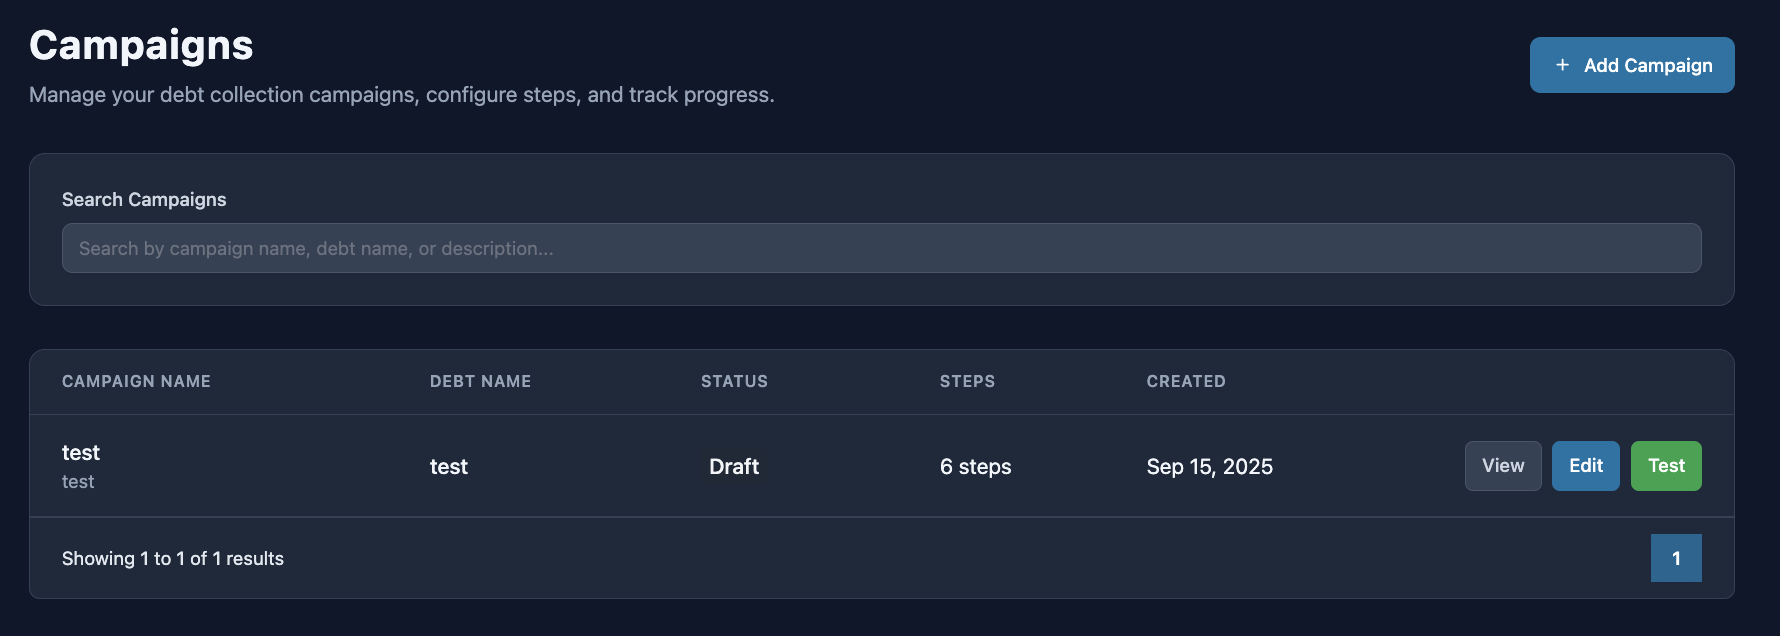Click the "Showing 1 to 1" results text

coord(173,559)
